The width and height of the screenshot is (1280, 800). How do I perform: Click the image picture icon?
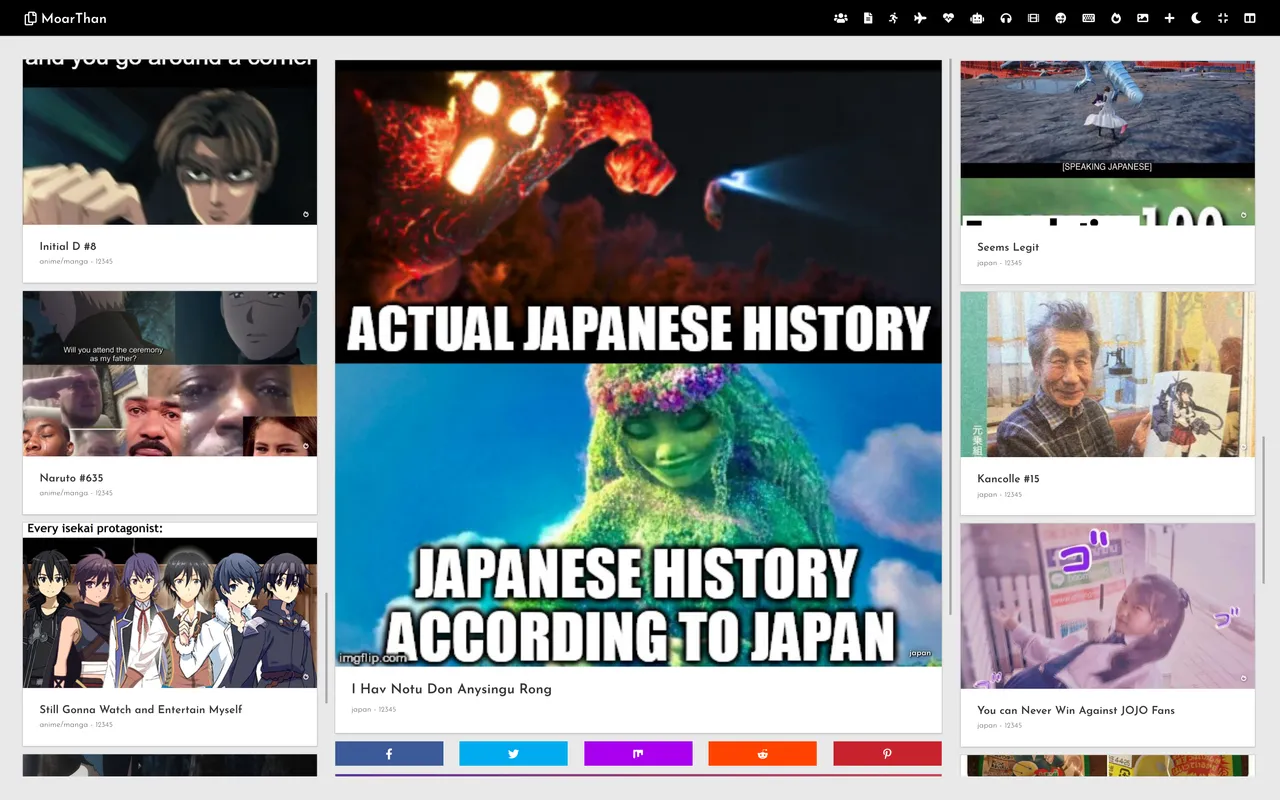point(1143,18)
